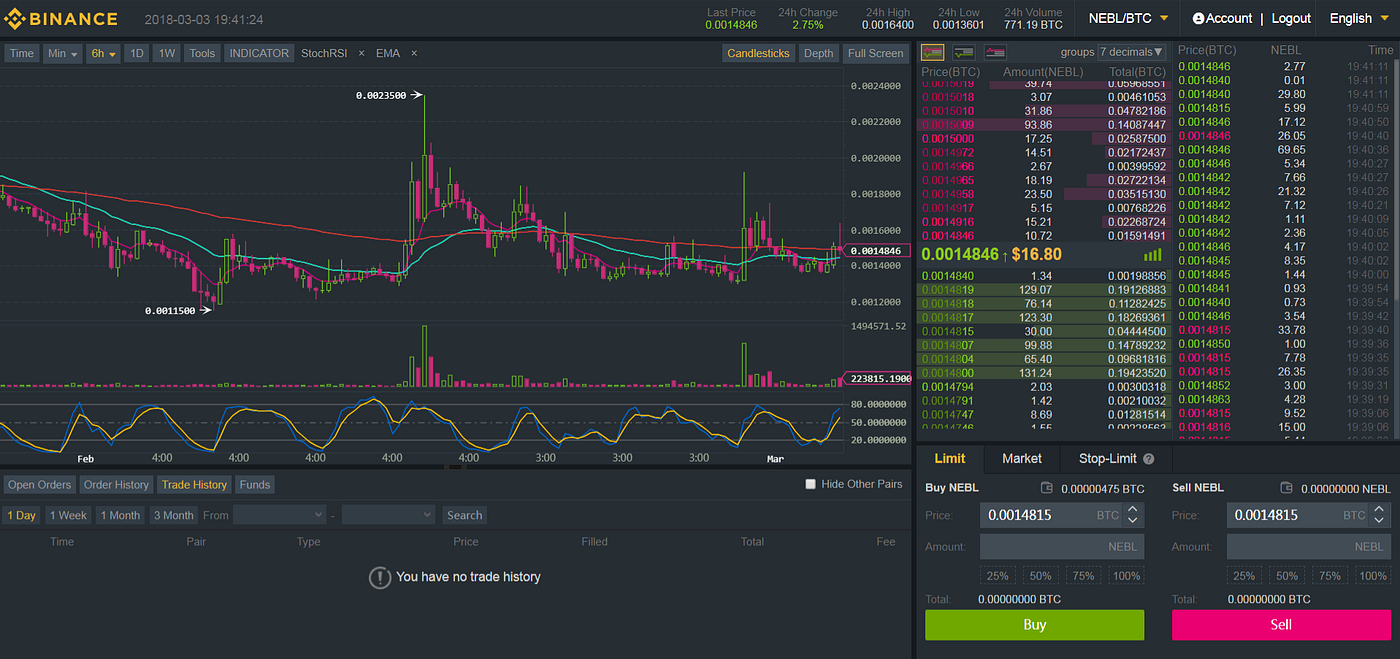
Task: Switch to the Stop-Limit order tab
Action: [1116, 459]
